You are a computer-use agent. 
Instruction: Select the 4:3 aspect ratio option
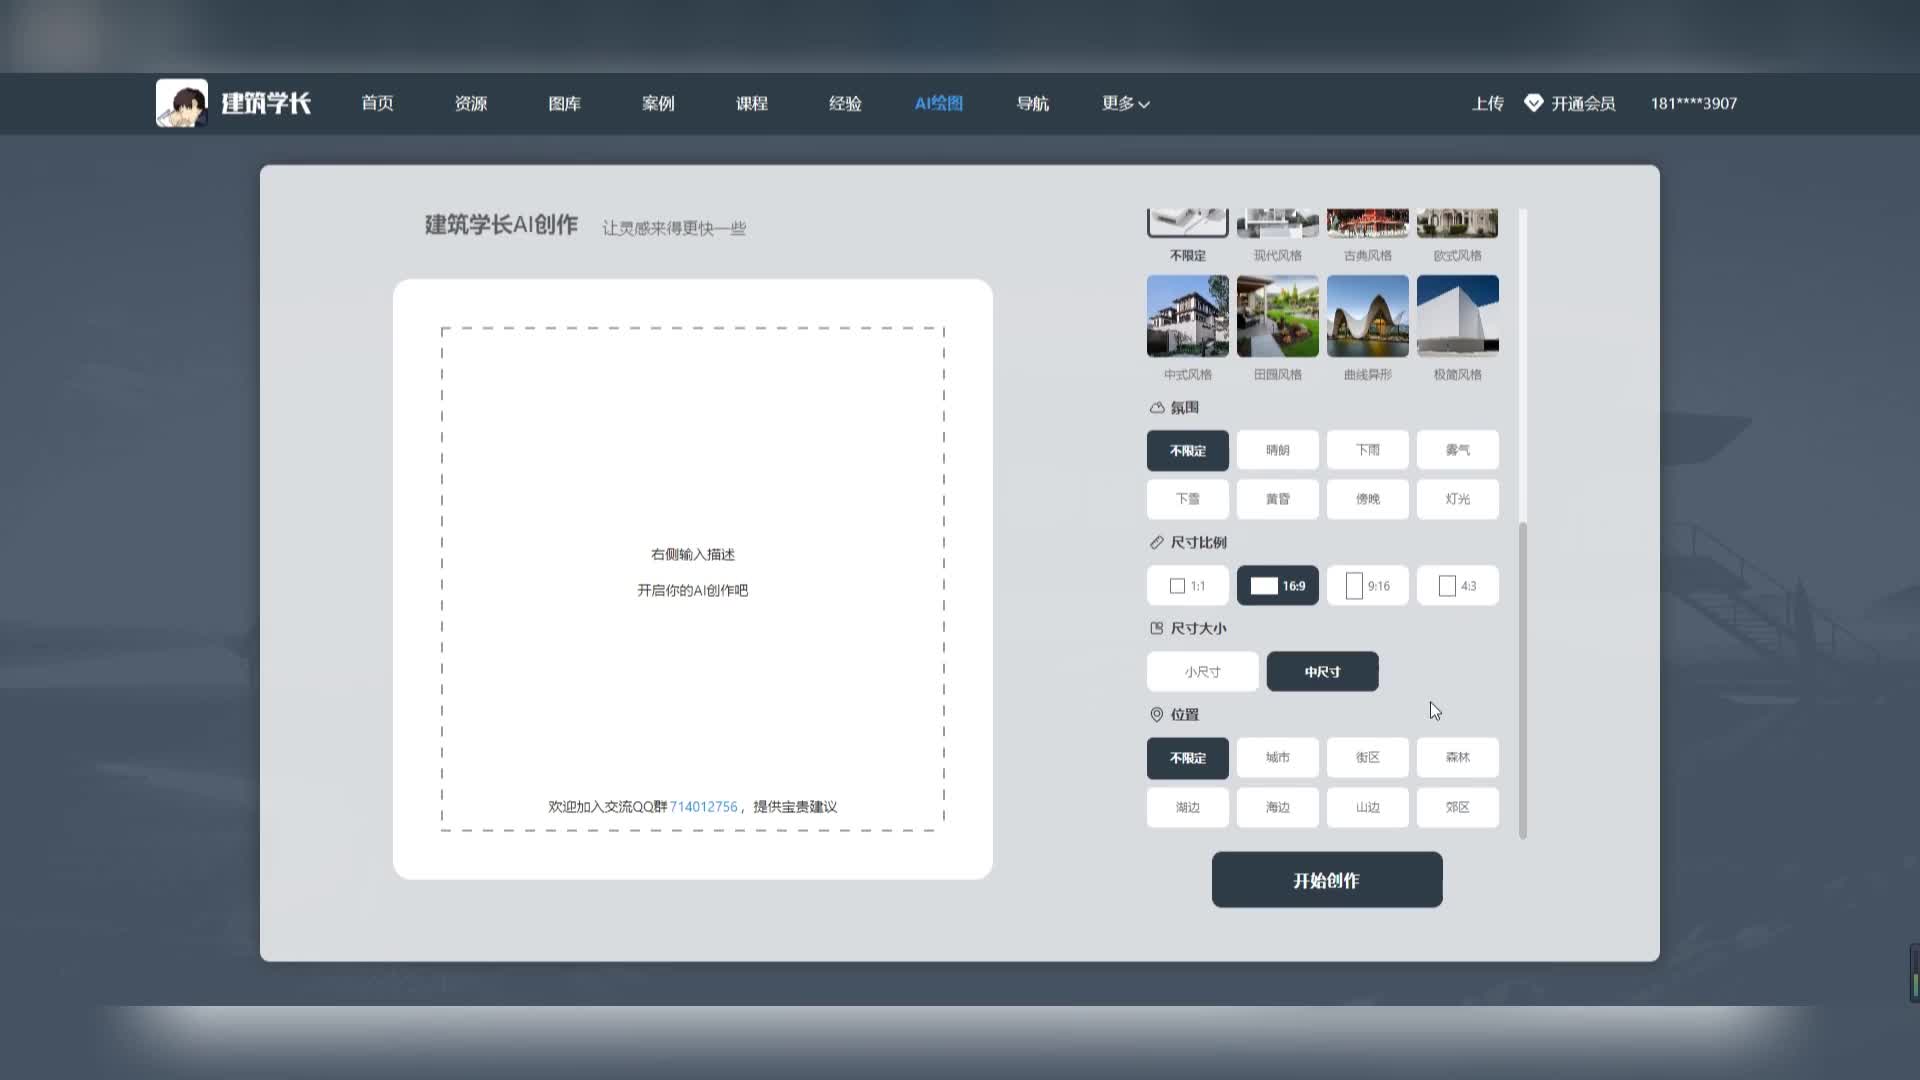[x=1457, y=586]
